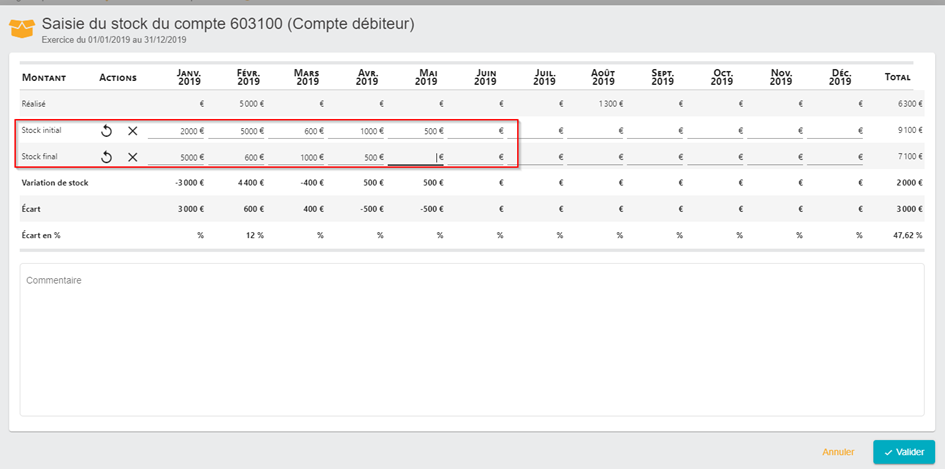The image size is (945, 469).
Task: Click the Actions column header
Action: 118,78
